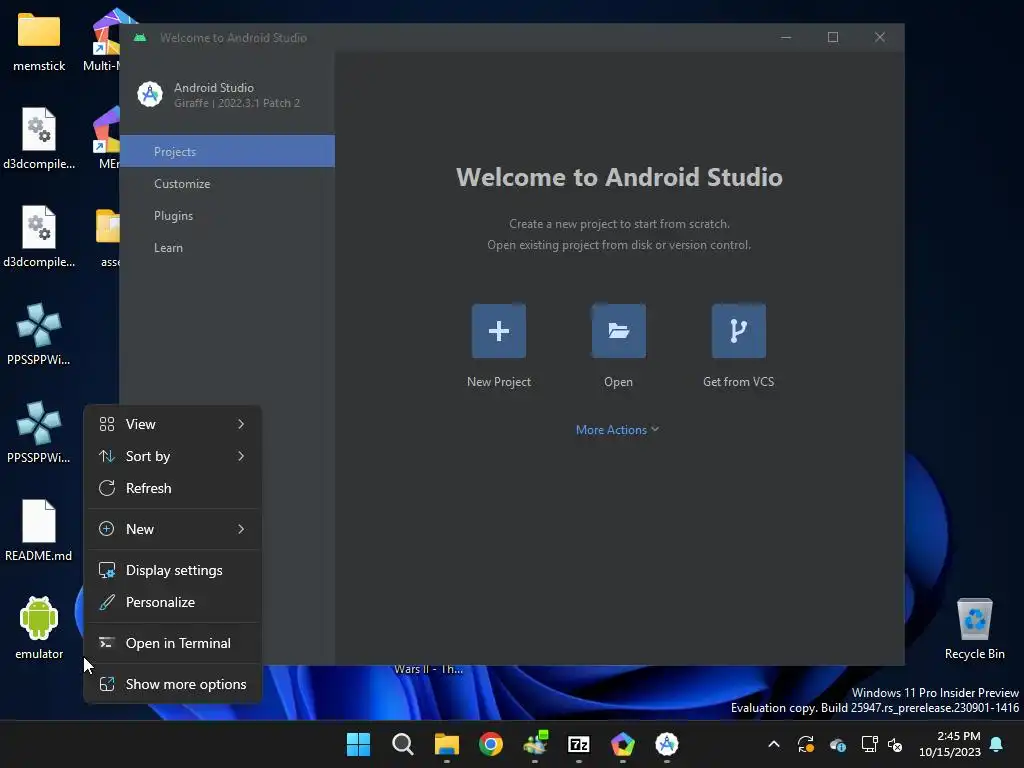Click the weather-like taskbar app beside Chrome
The image size is (1024, 768).
click(x=535, y=744)
